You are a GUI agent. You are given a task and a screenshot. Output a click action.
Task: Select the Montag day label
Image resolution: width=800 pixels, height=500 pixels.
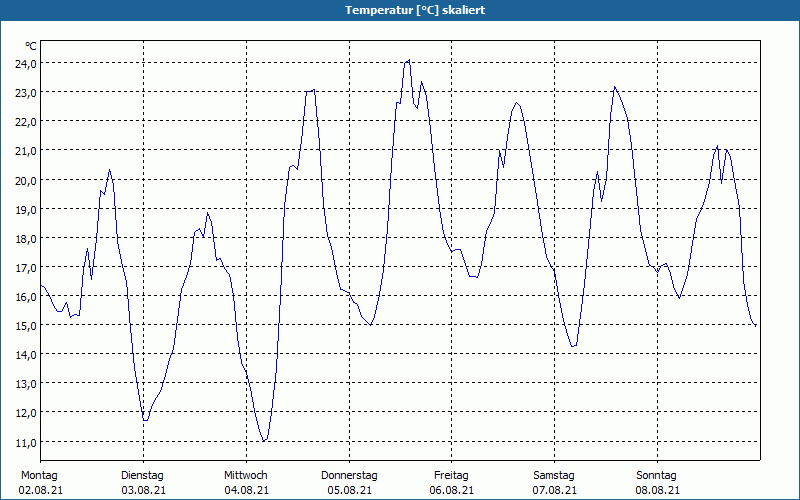[x=39, y=475]
